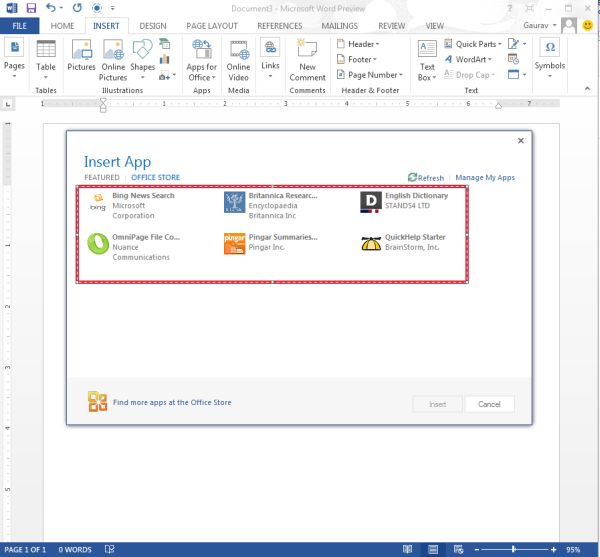The width and height of the screenshot is (600, 557).
Task: Click the Undo arrow icon
Action: (x=51, y=7)
